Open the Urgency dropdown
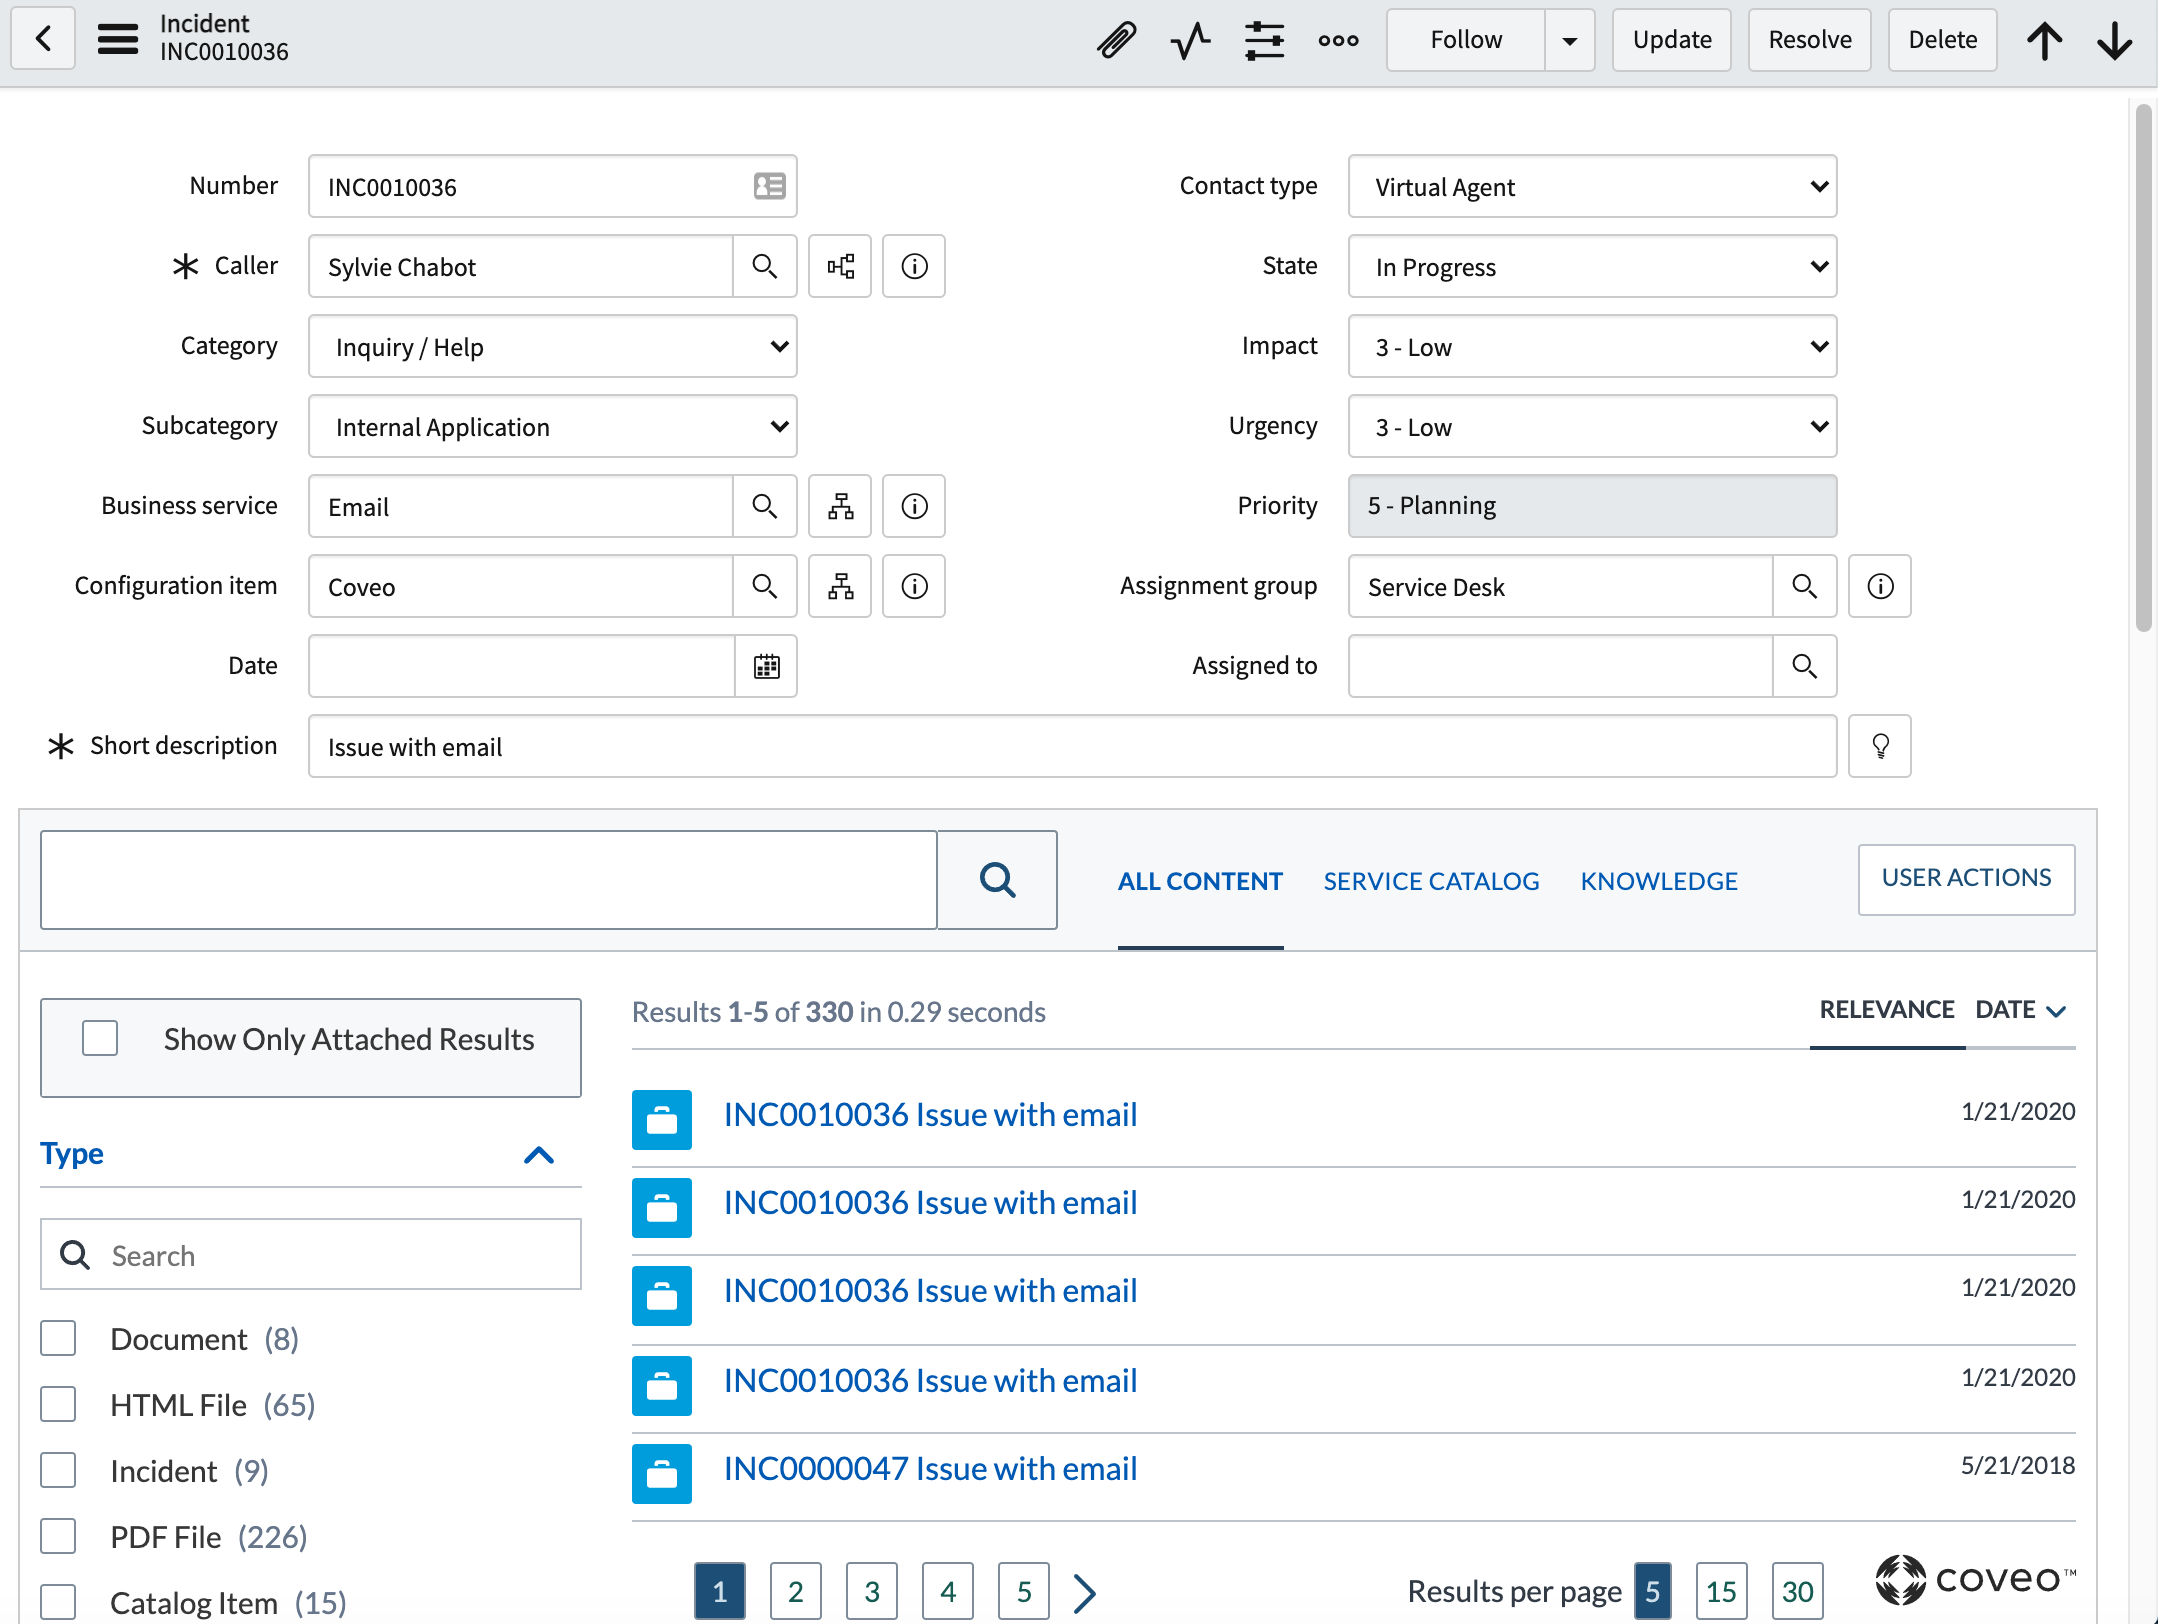2158x1624 pixels. pos(1592,426)
